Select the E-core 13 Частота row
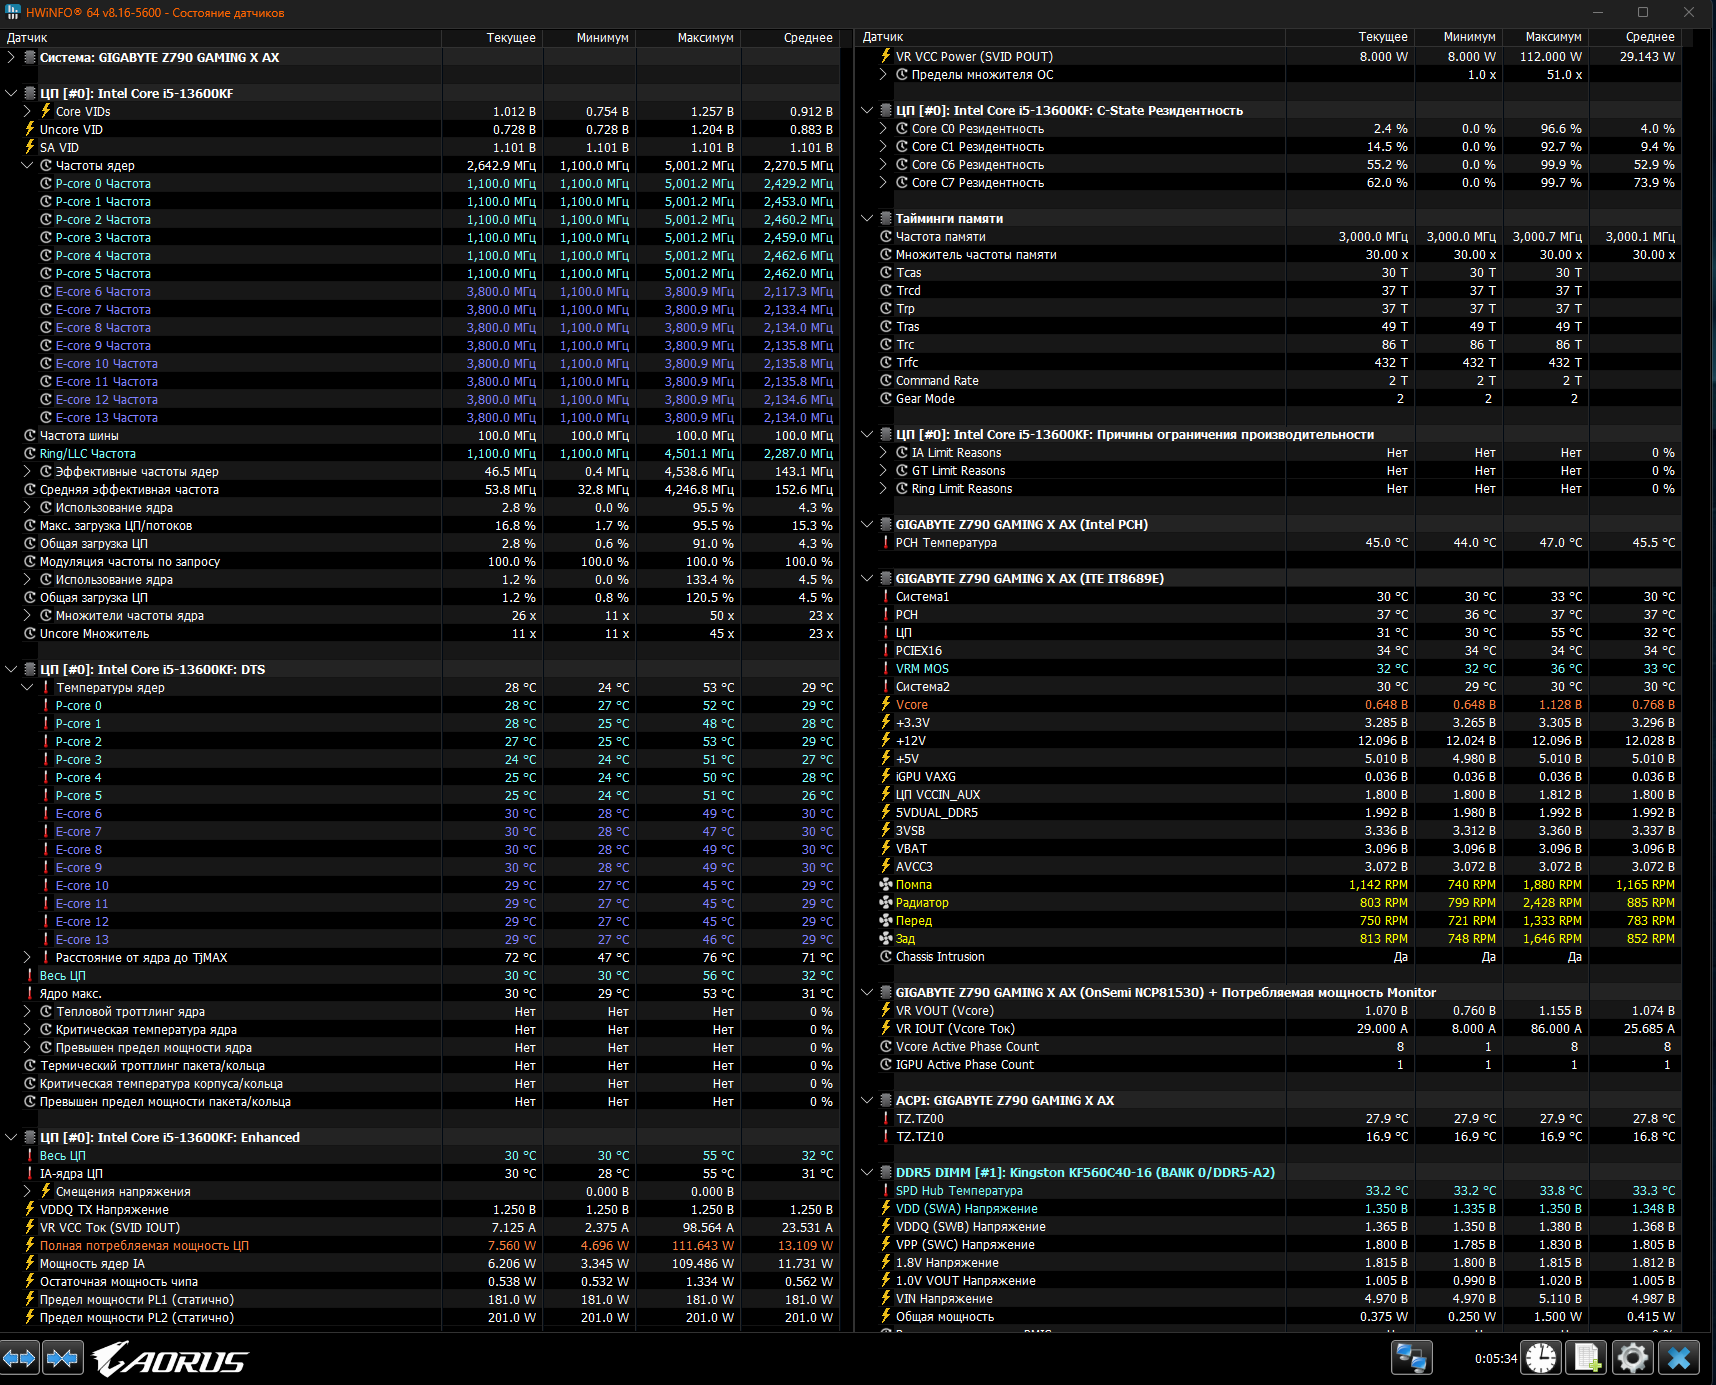Screen dimensions: 1716x1385 [x=420, y=417]
